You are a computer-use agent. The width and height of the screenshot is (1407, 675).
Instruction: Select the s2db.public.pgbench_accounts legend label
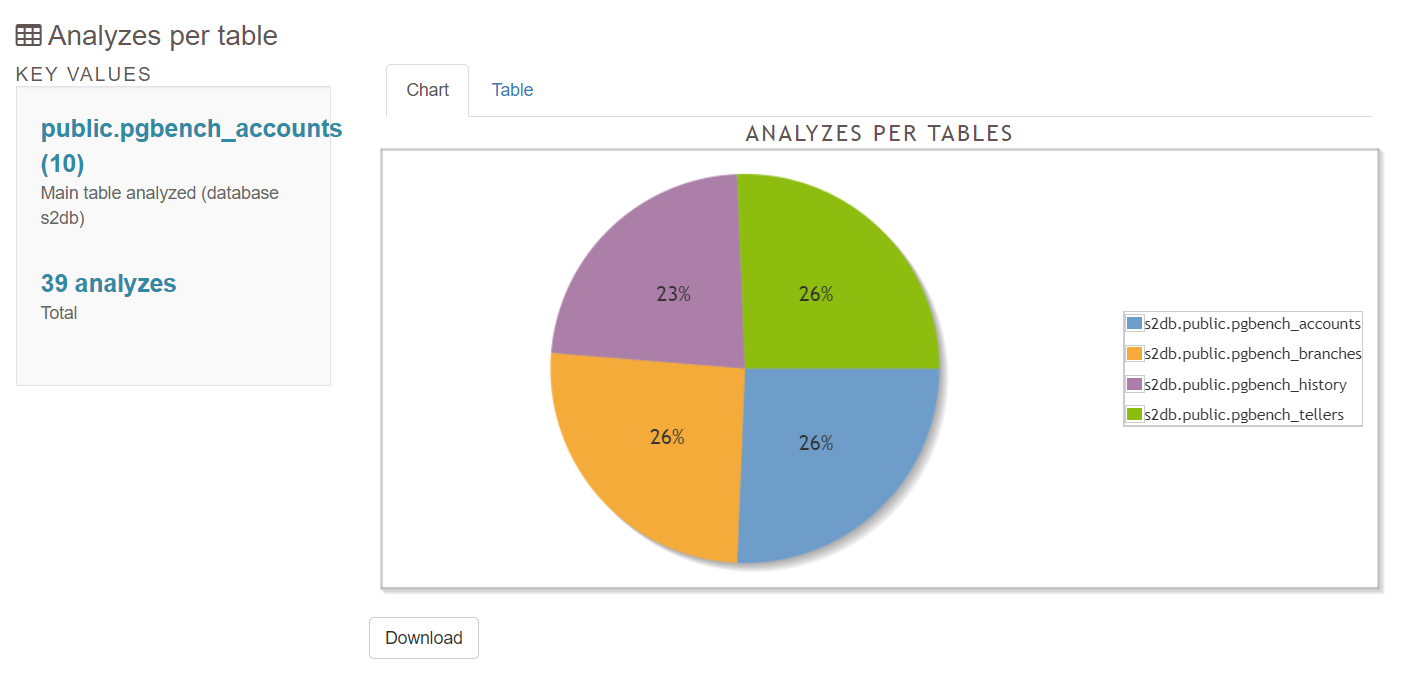[1252, 324]
